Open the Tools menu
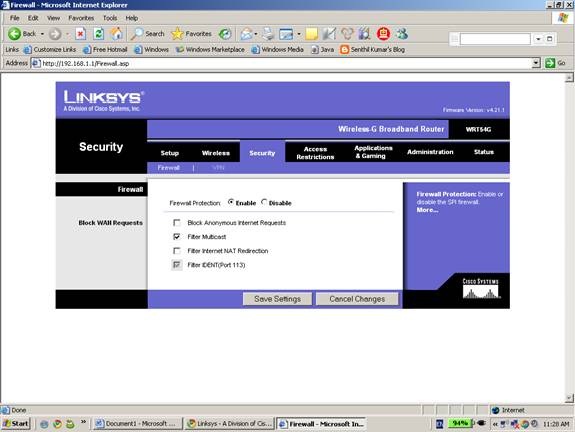The height and width of the screenshot is (432, 575). [x=110, y=18]
